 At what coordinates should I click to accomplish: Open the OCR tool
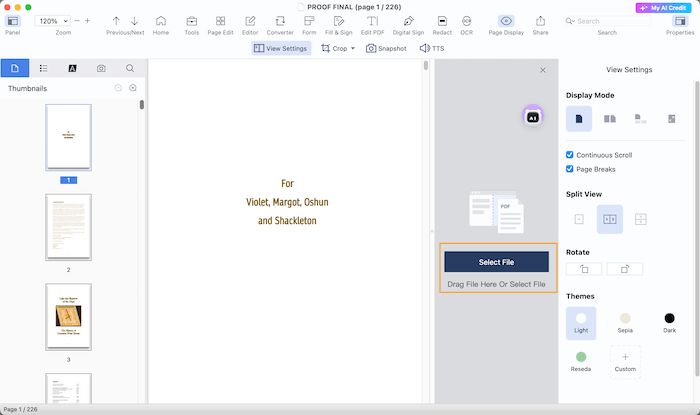pos(466,21)
